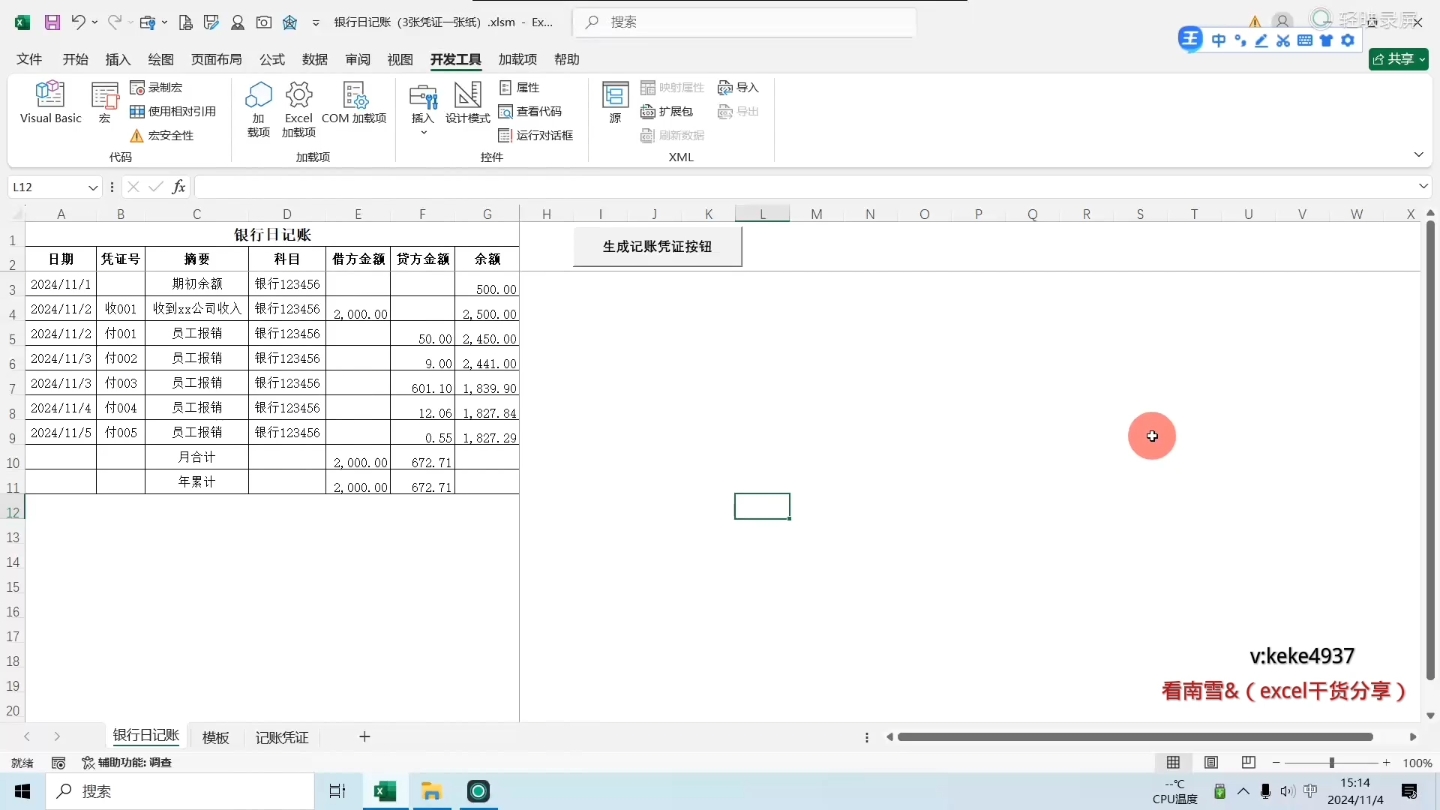
Task: Select the 收到xx公司收入 summary cell
Action: [197, 309]
